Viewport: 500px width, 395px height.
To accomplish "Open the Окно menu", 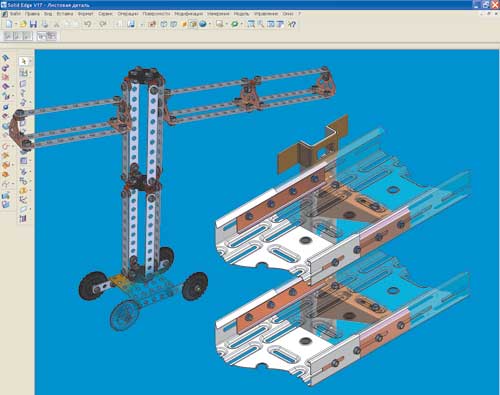I will 287,14.
